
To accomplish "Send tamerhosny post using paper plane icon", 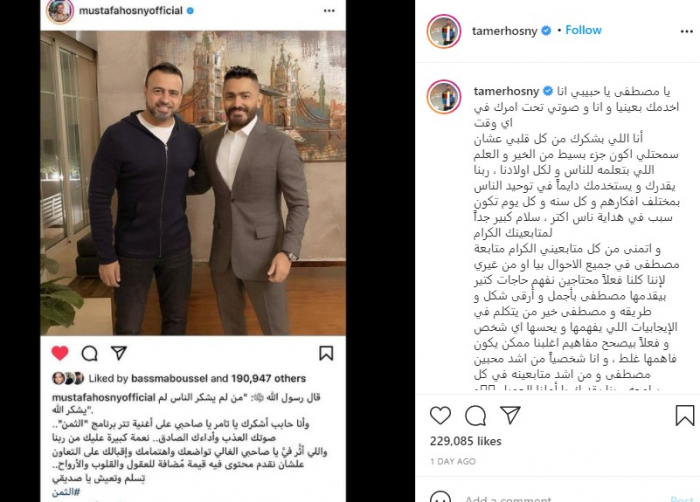I will tap(510, 415).
